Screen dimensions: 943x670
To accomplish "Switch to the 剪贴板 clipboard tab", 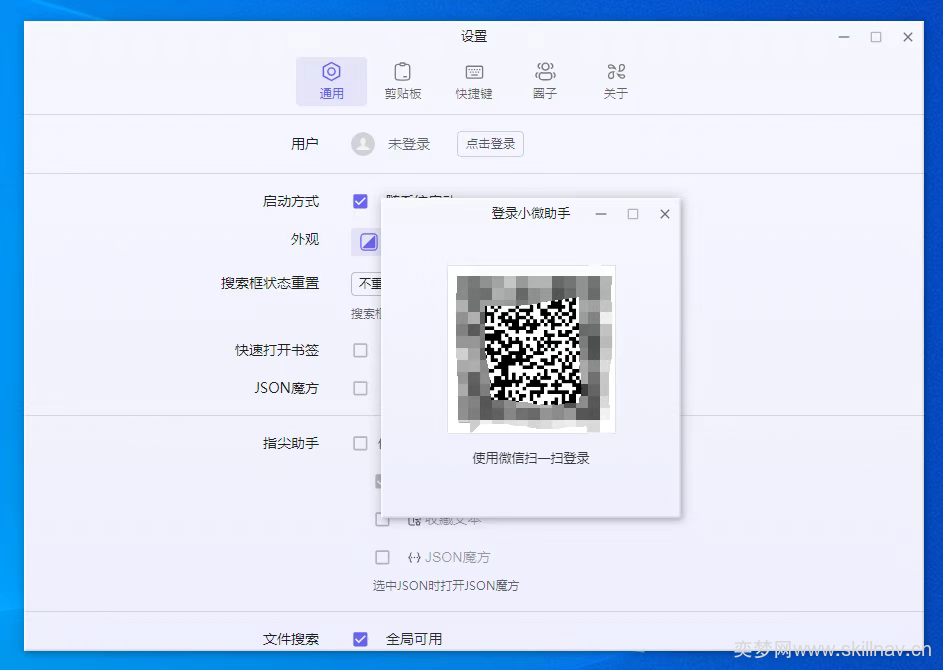I will 402,81.
